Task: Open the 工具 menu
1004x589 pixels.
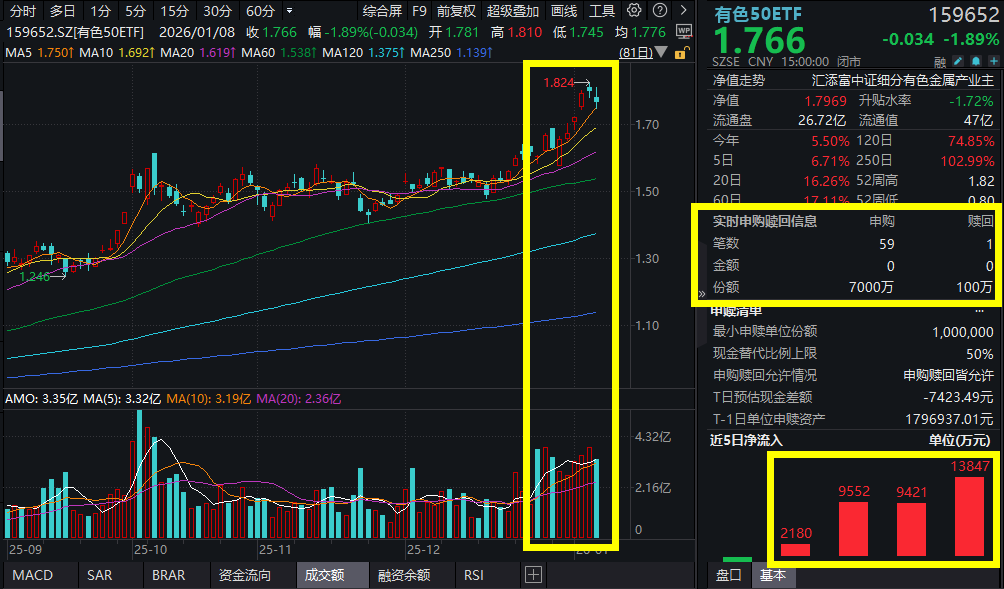Action: point(603,10)
